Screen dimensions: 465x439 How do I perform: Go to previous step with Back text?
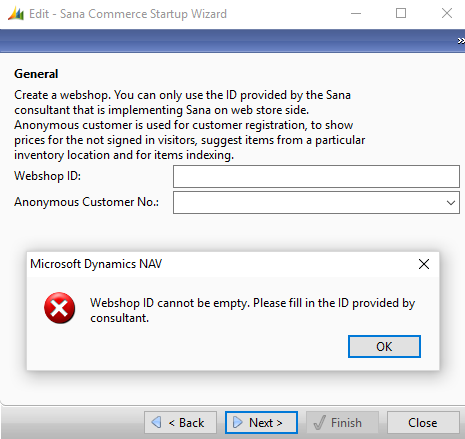click(x=186, y=423)
